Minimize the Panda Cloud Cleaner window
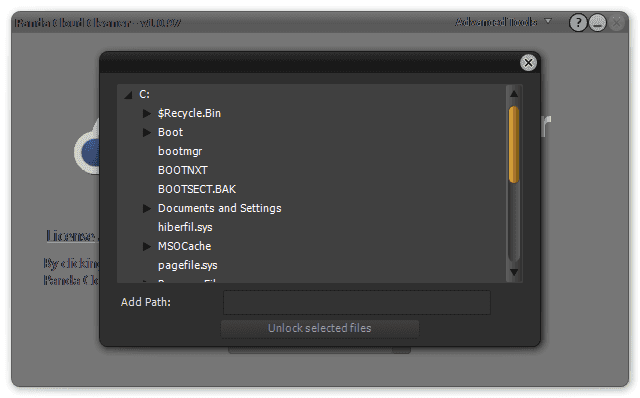Screen dimensions: 640x398 597,22
